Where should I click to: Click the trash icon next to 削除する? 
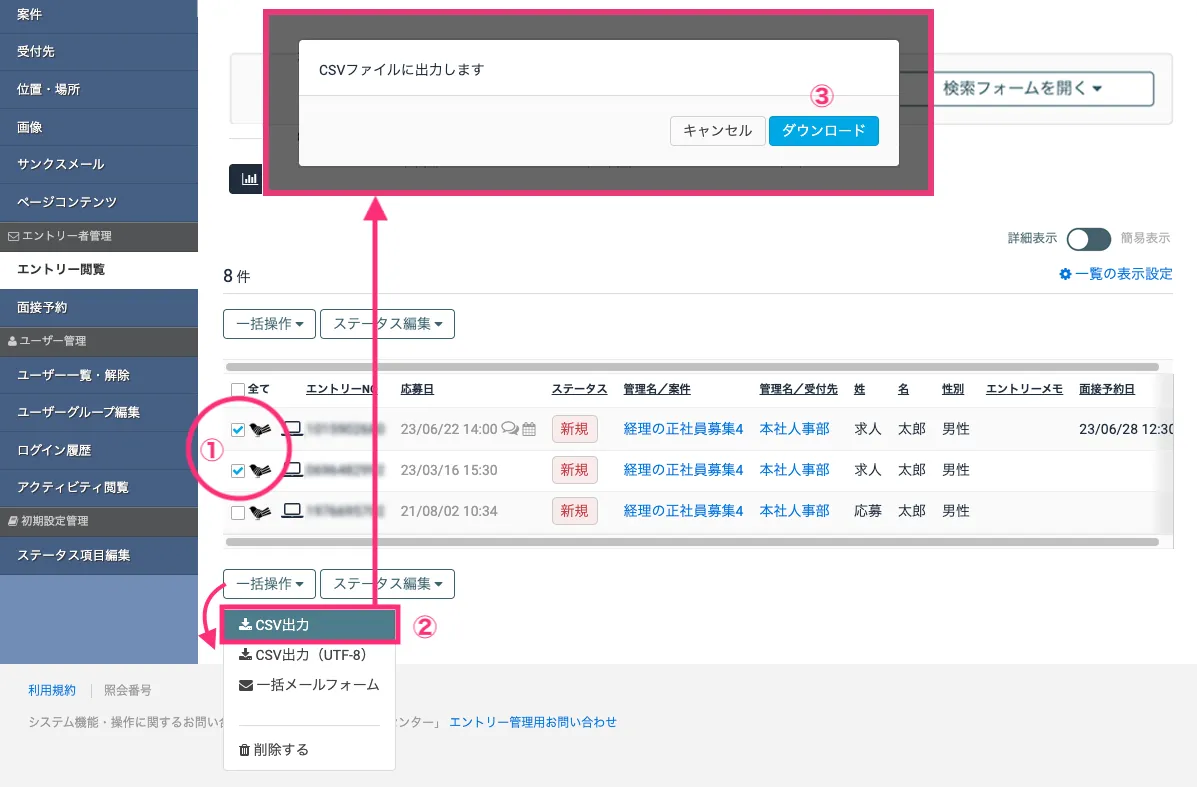click(x=245, y=749)
